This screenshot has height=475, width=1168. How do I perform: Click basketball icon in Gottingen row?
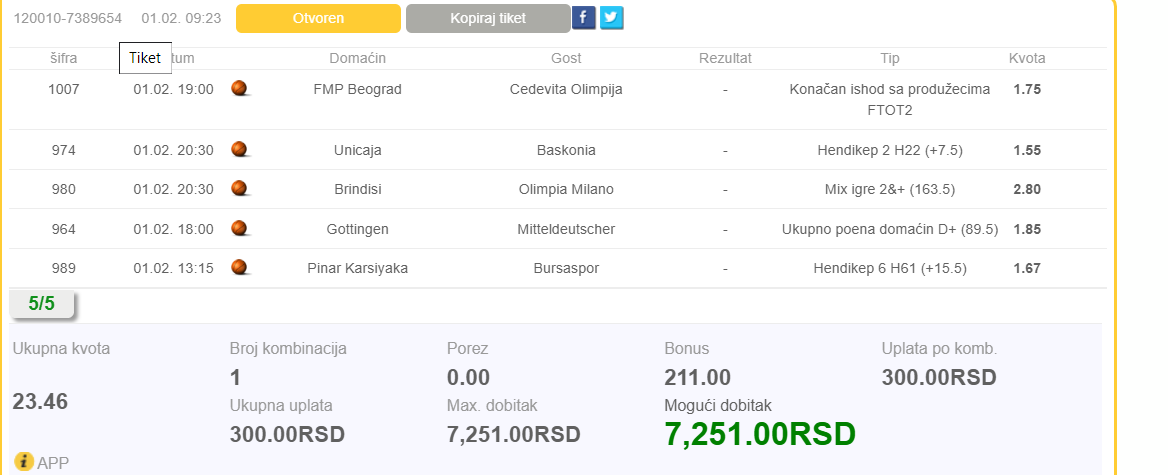(240, 229)
